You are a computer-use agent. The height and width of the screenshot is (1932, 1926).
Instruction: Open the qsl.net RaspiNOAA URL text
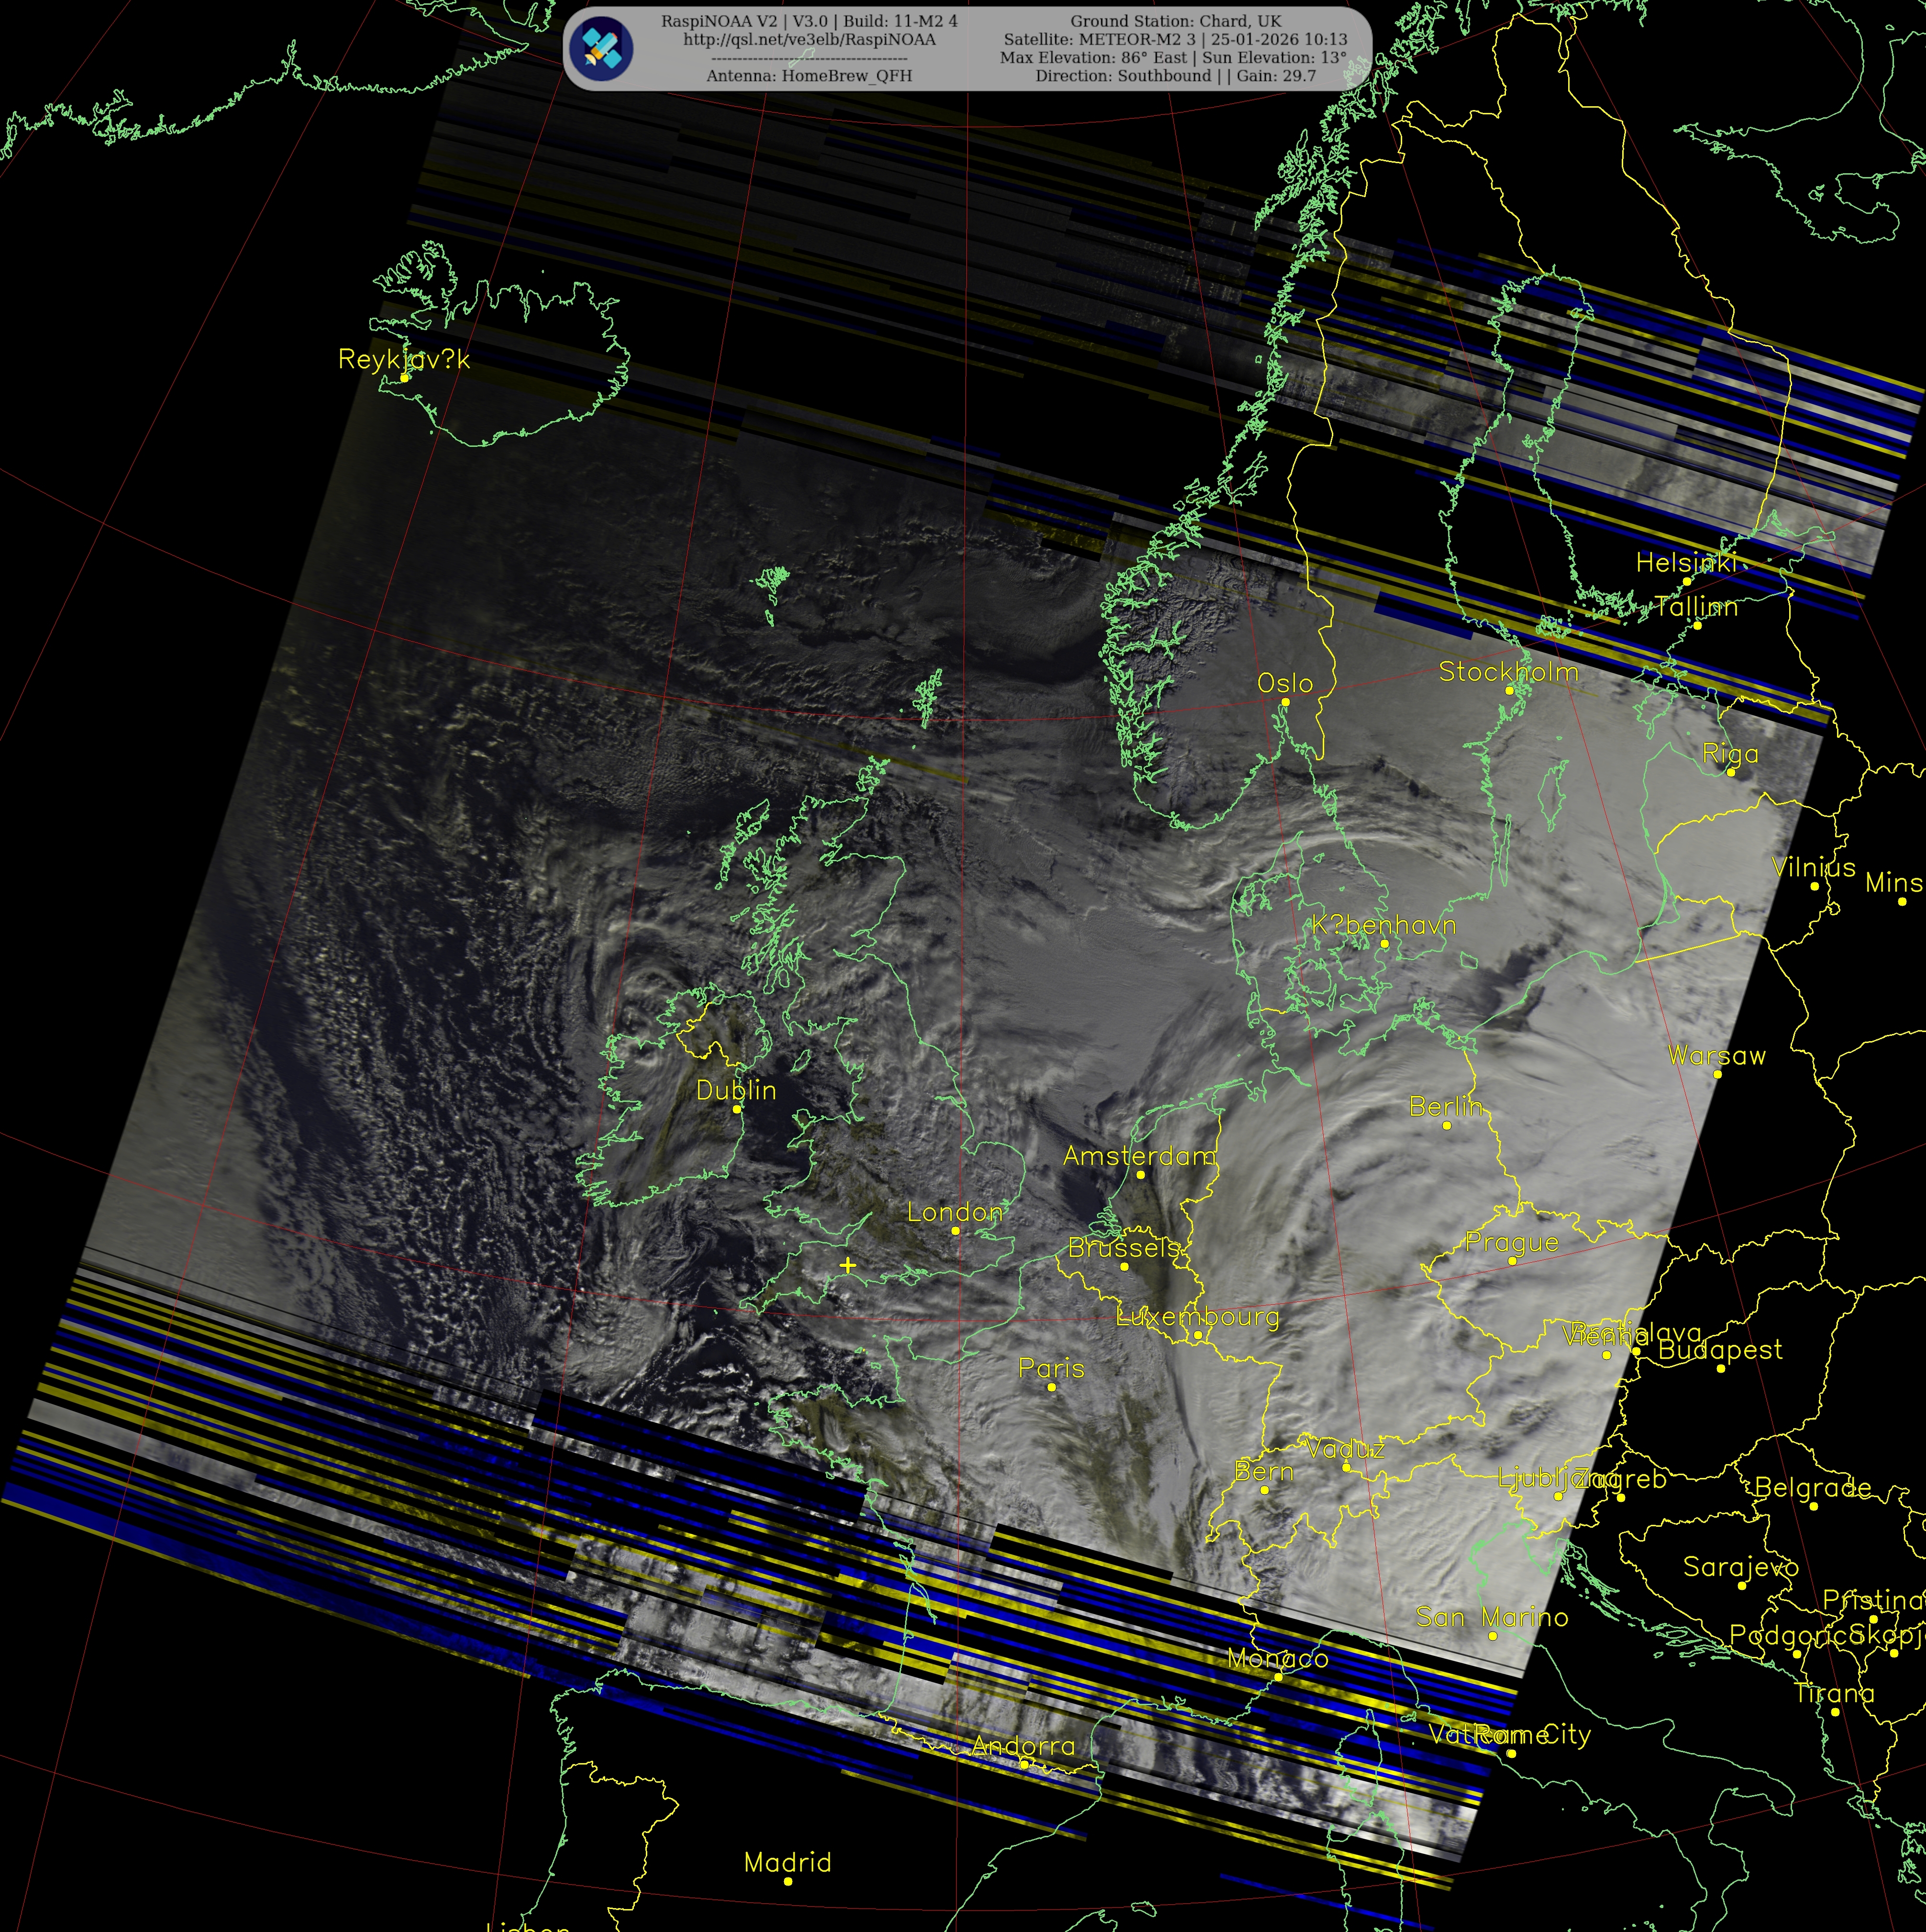[x=809, y=40]
